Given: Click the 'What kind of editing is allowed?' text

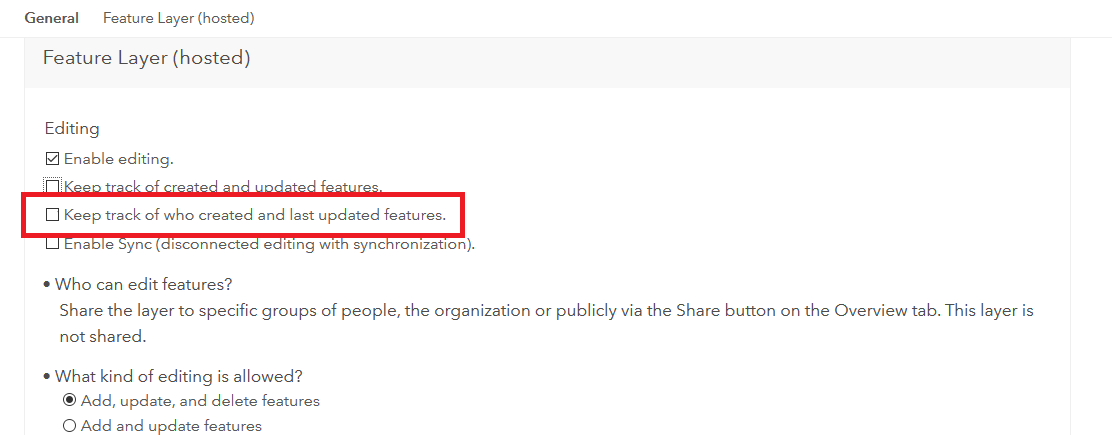Looking at the screenshot, I should click(x=178, y=376).
